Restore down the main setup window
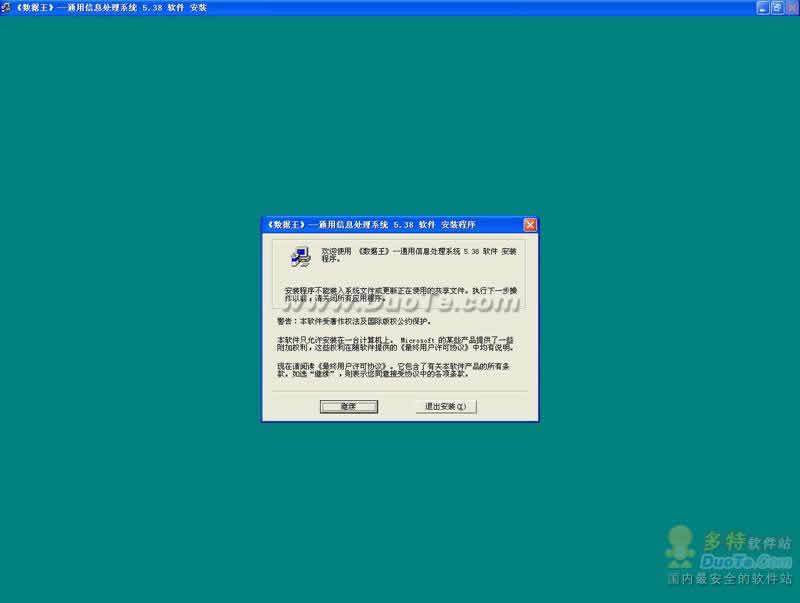This screenshot has width=800, height=603. (777, 8)
